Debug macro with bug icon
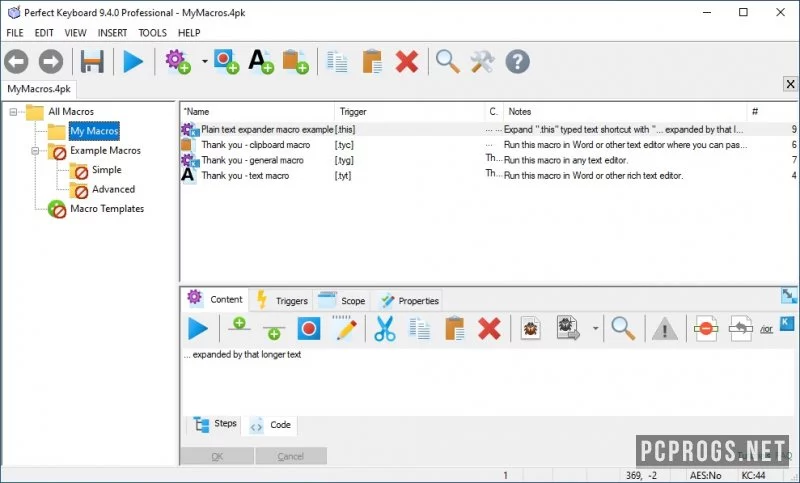 (531, 328)
